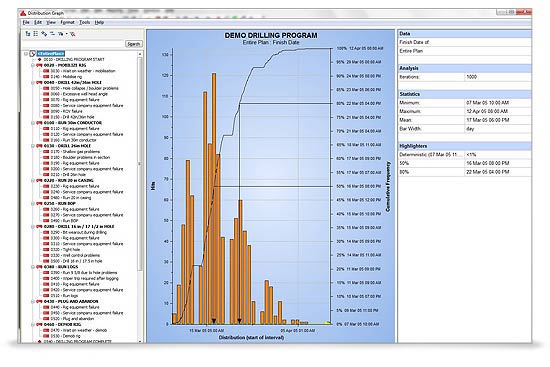Click the Iterations value 1000
Image resolution: width=550 pixels, height=367 pixels.
click(x=471, y=77)
